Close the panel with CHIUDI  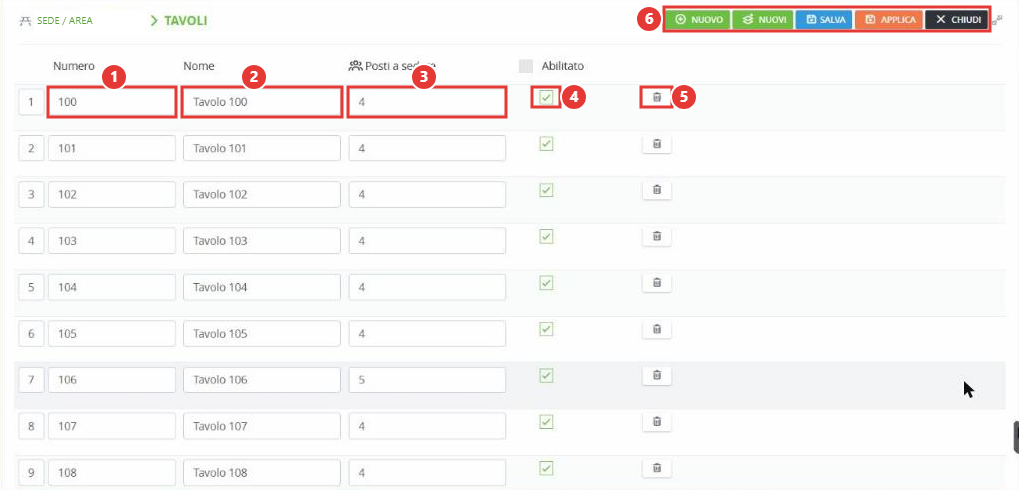(x=956, y=20)
